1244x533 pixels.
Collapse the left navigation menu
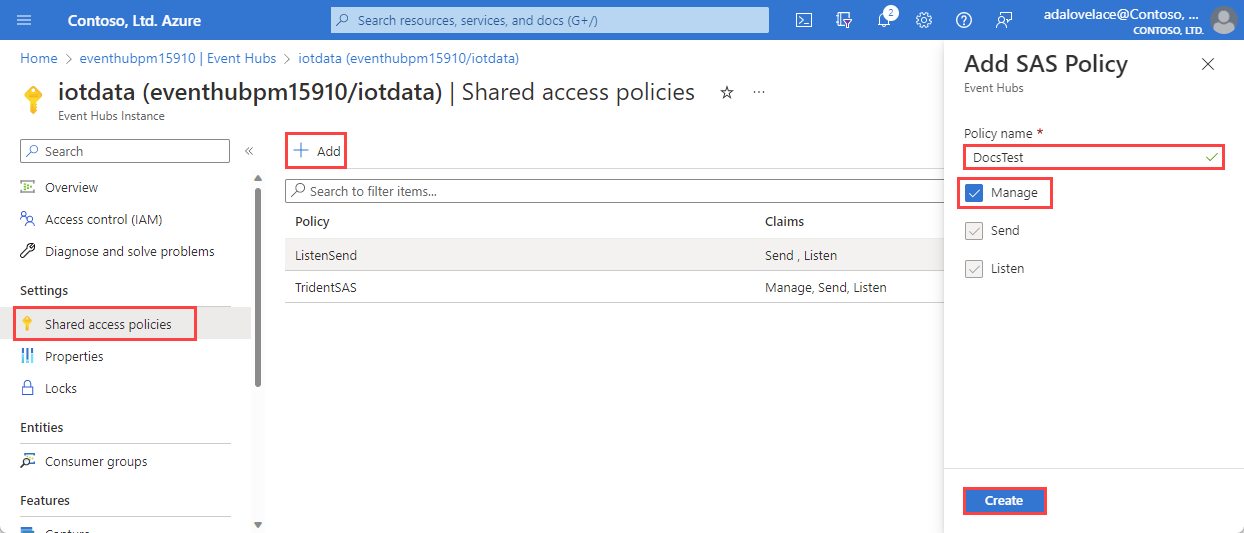249,151
